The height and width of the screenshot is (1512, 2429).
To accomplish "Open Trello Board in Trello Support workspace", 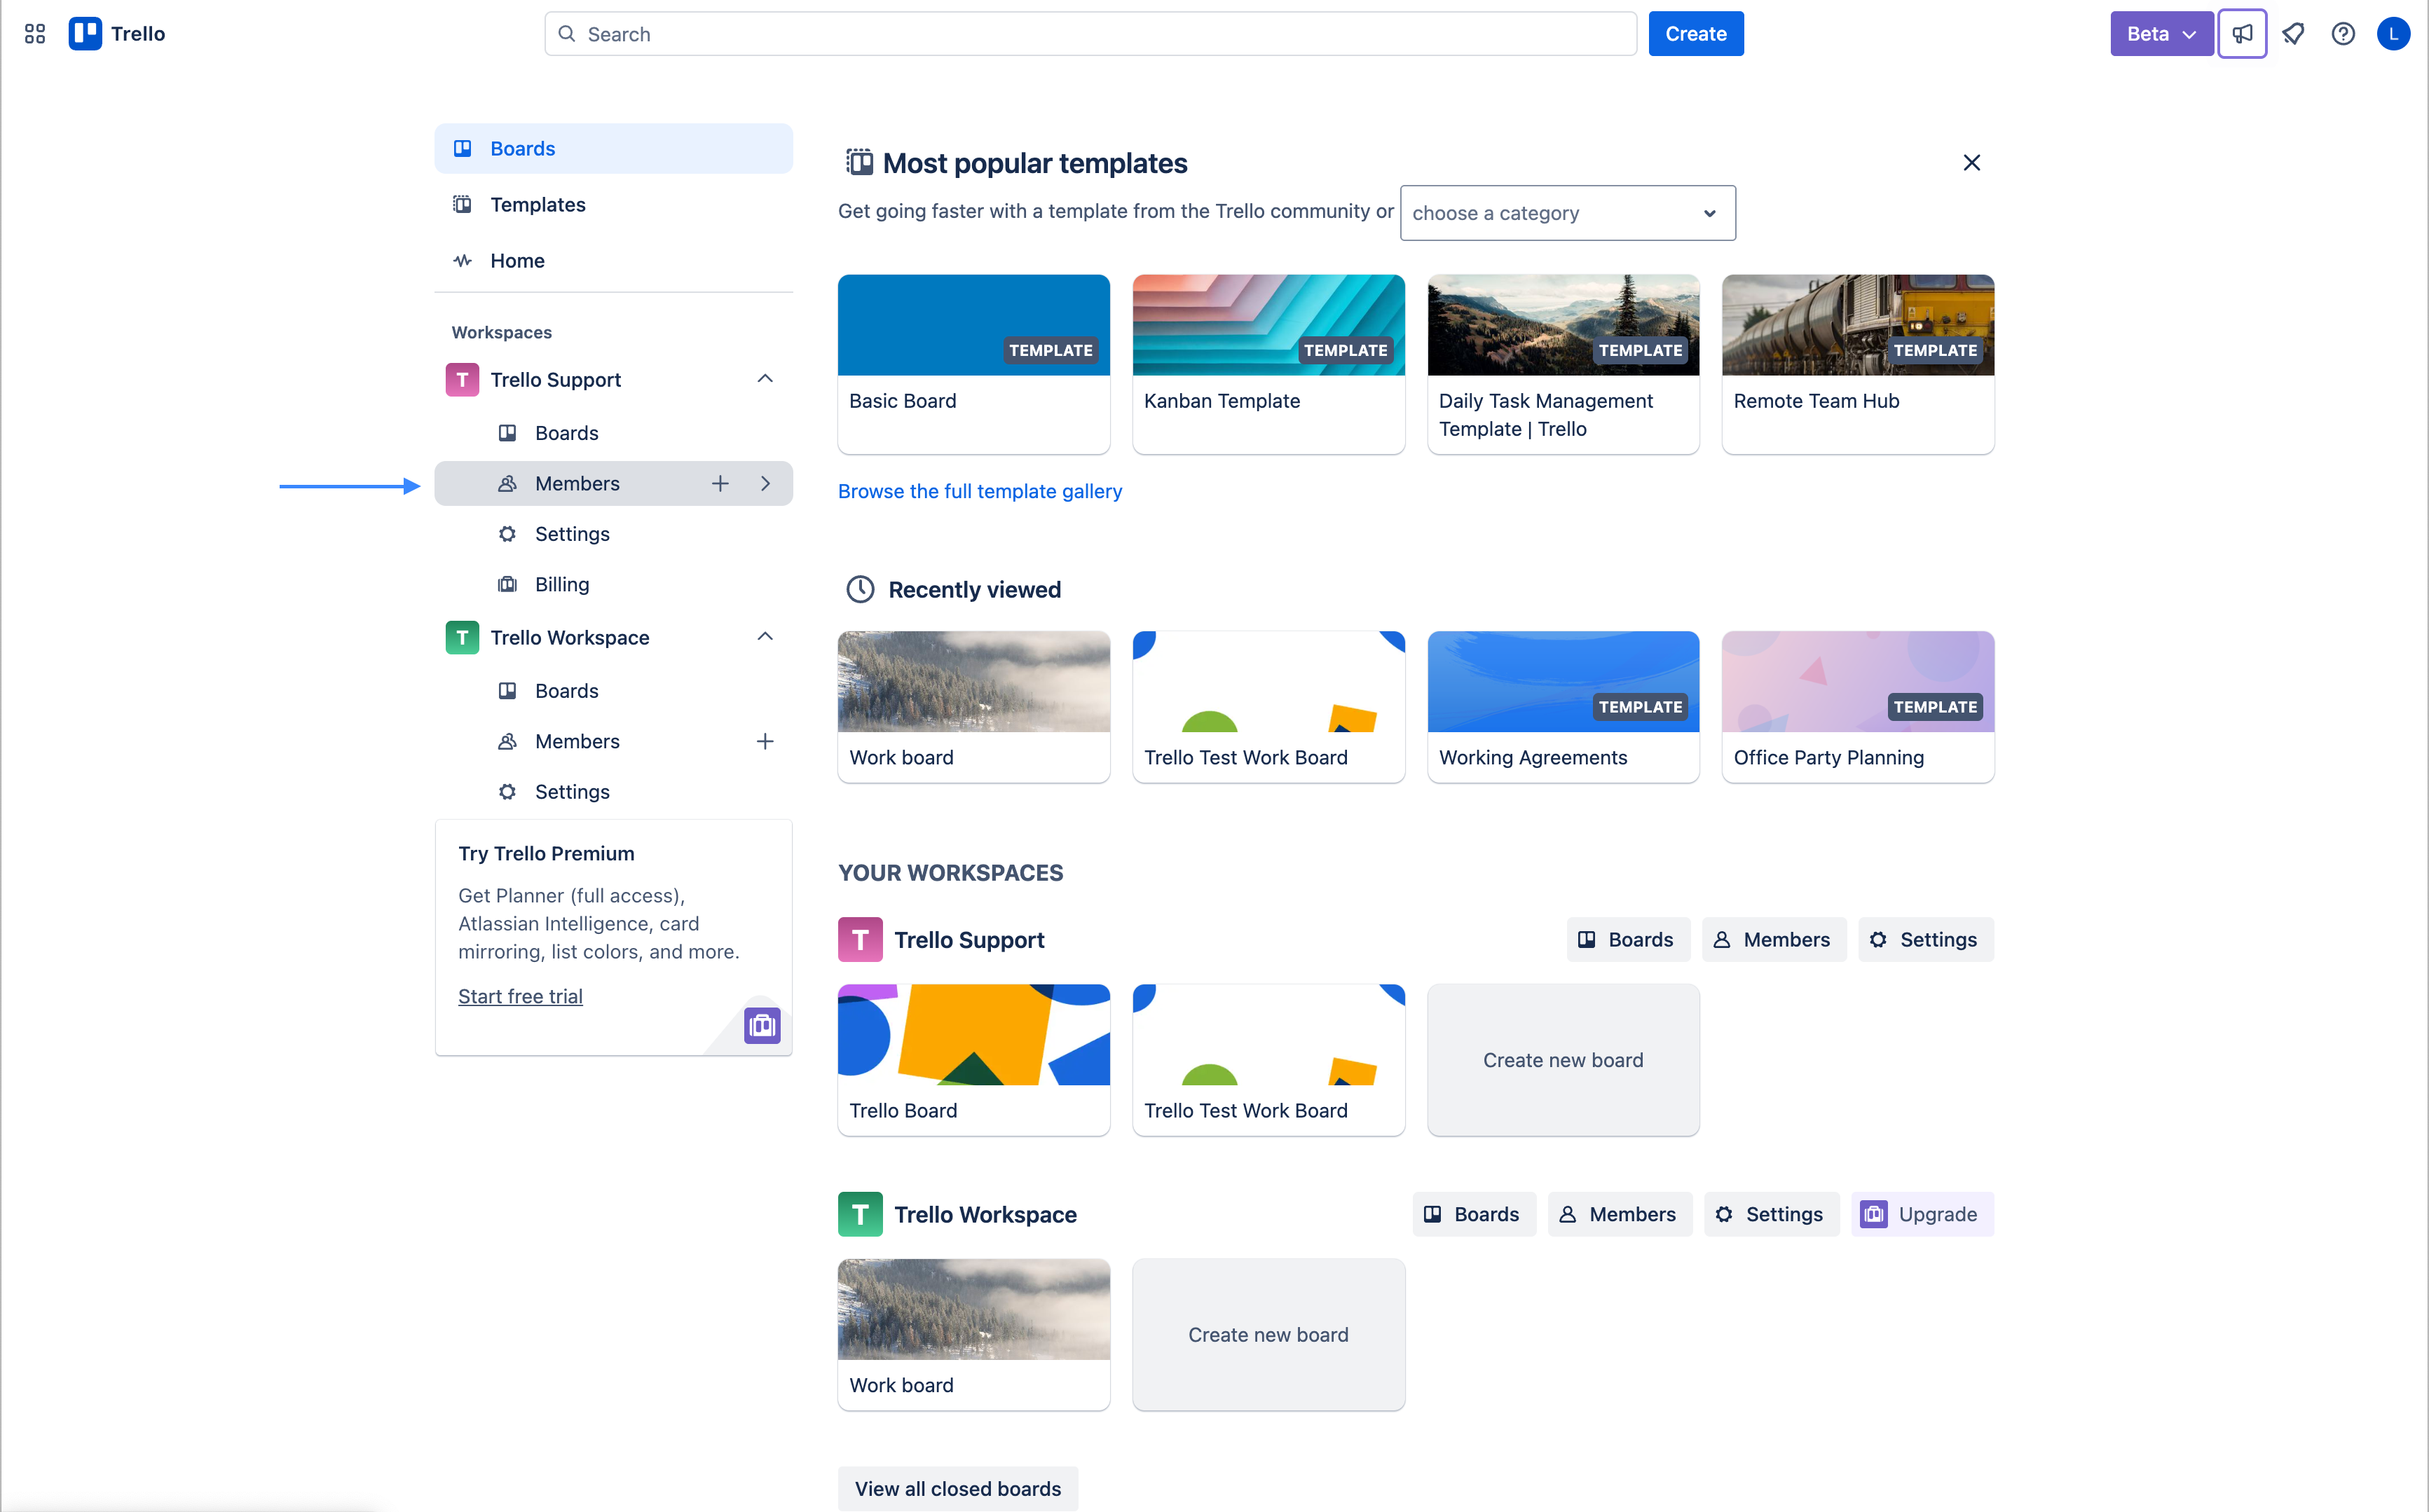I will pyautogui.click(x=973, y=1060).
